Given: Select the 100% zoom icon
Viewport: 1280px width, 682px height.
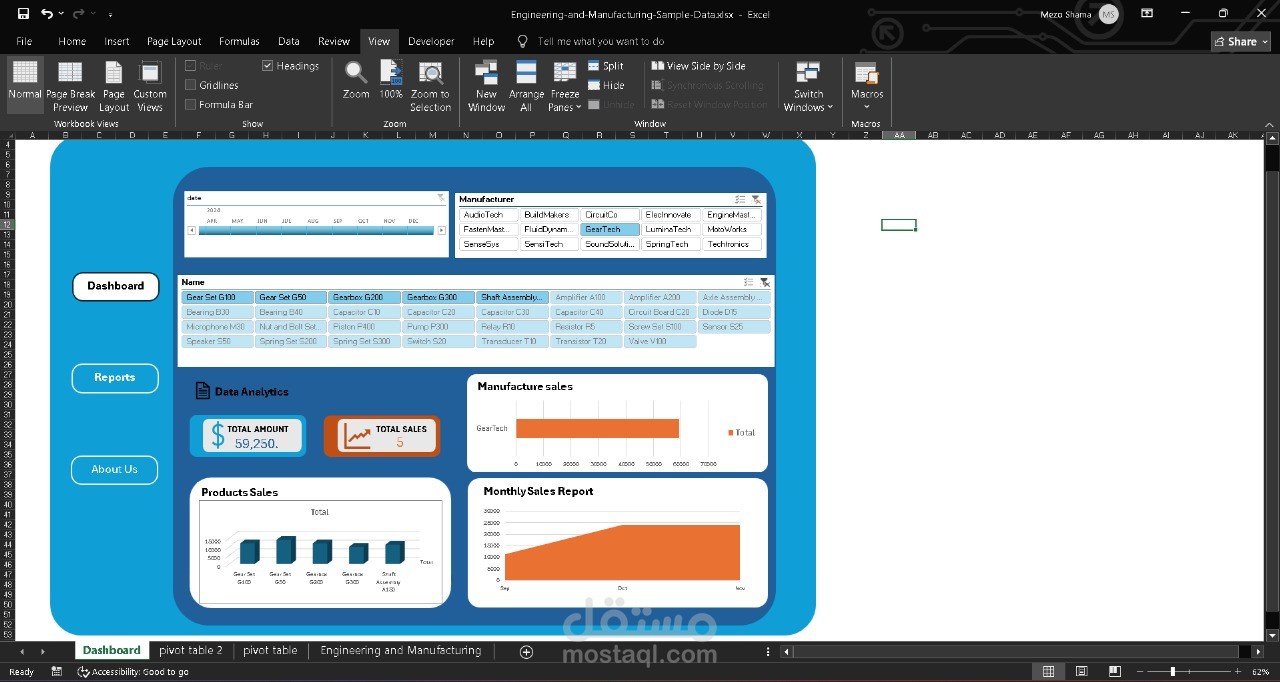Looking at the screenshot, I should 390,80.
